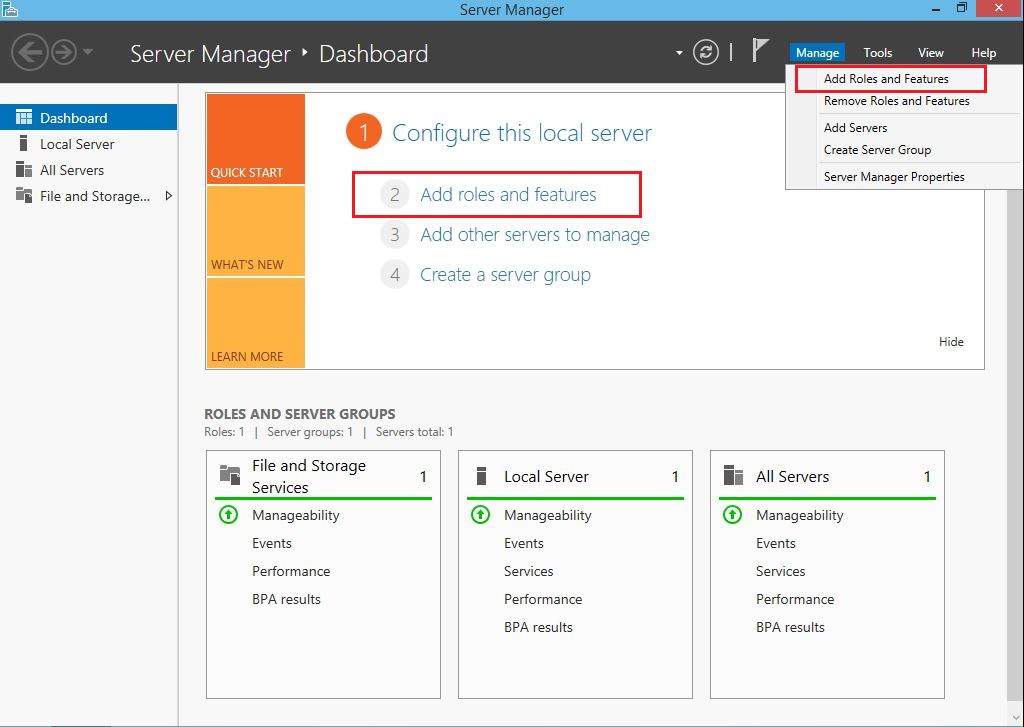This screenshot has height=727, width=1024.
Task: Click the Local Server icon in sidebar
Action: coord(23,143)
